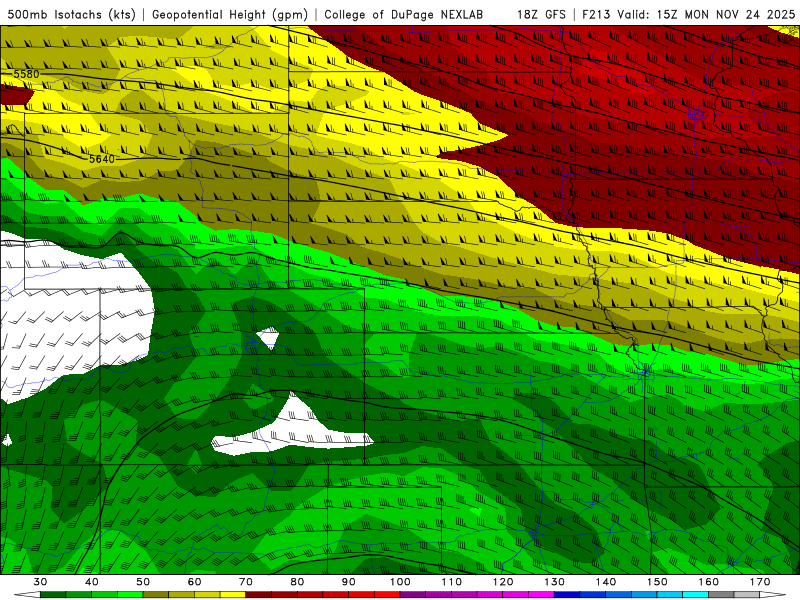This screenshot has height=600, width=800.
Task: Click the 40 knots color bar label
Action: [92, 582]
